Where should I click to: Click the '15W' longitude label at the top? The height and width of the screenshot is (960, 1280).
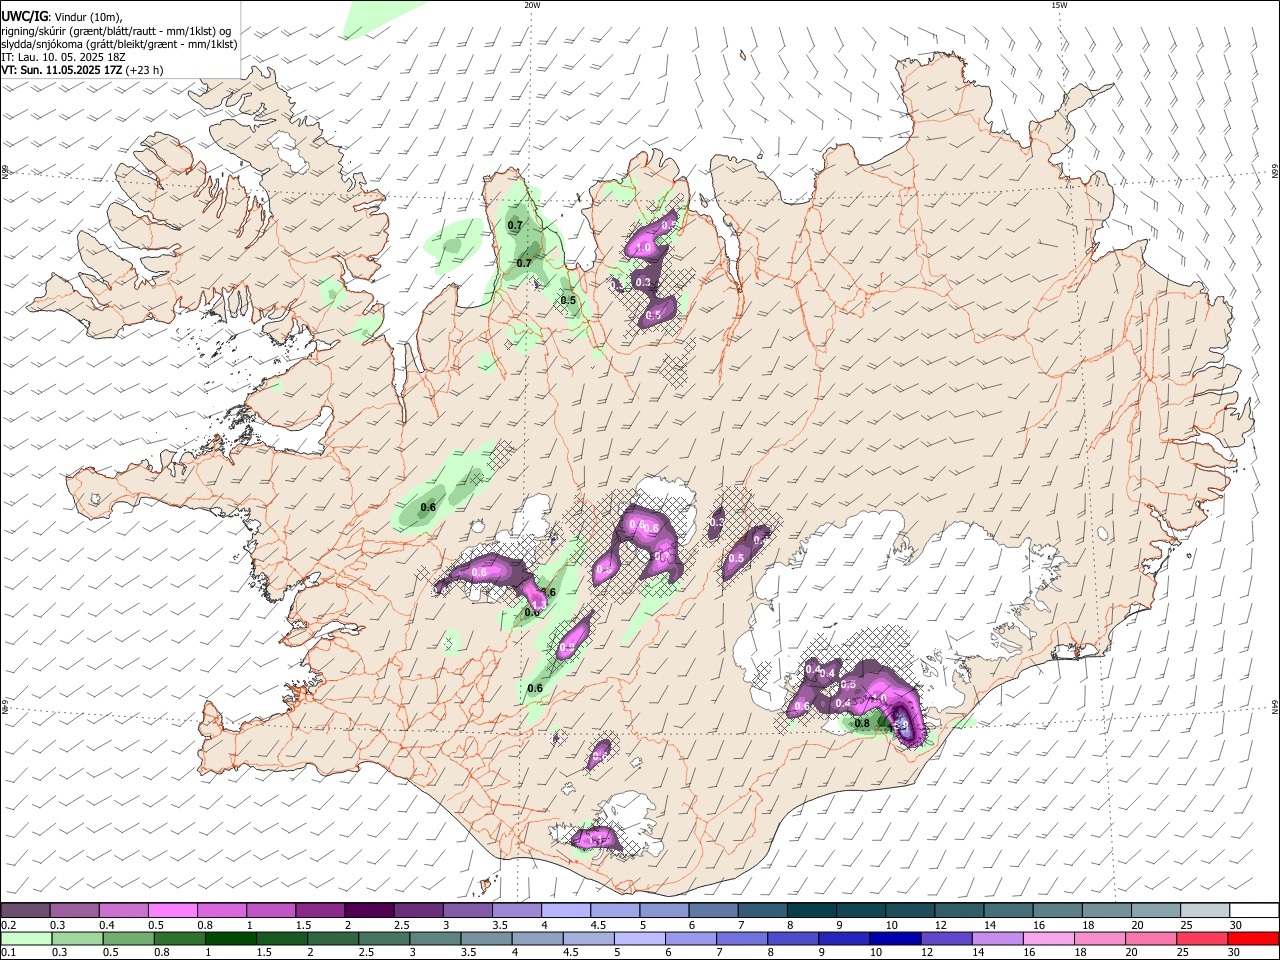[x=1059, y=5]
